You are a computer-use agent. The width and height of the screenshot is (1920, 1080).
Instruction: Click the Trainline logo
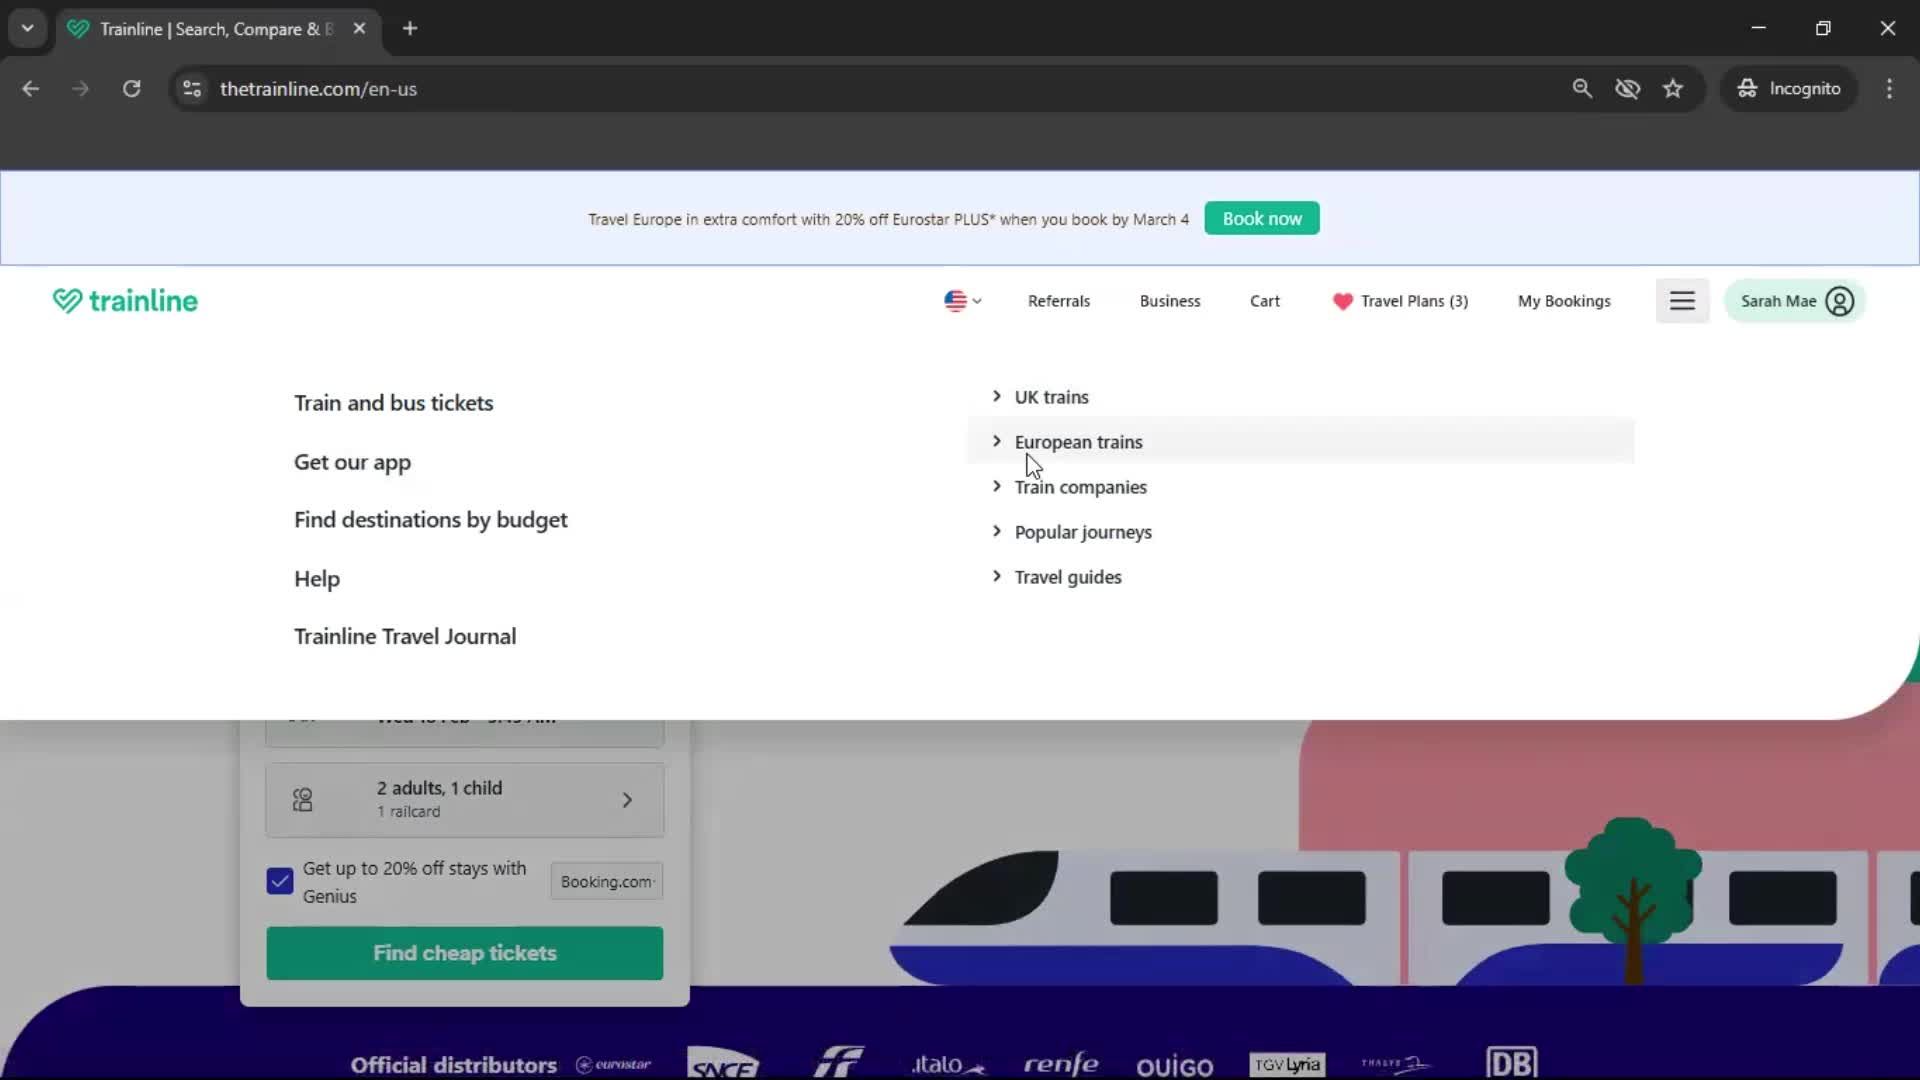[x=124, y=300]
